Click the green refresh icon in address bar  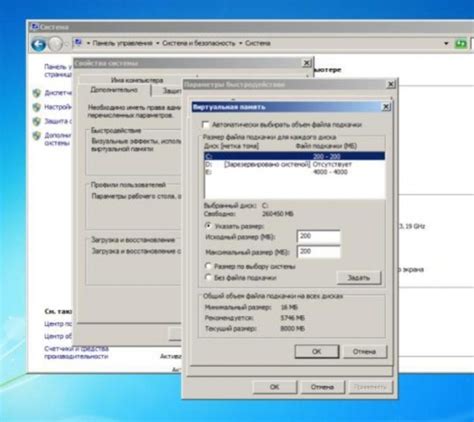pos(461,44)
